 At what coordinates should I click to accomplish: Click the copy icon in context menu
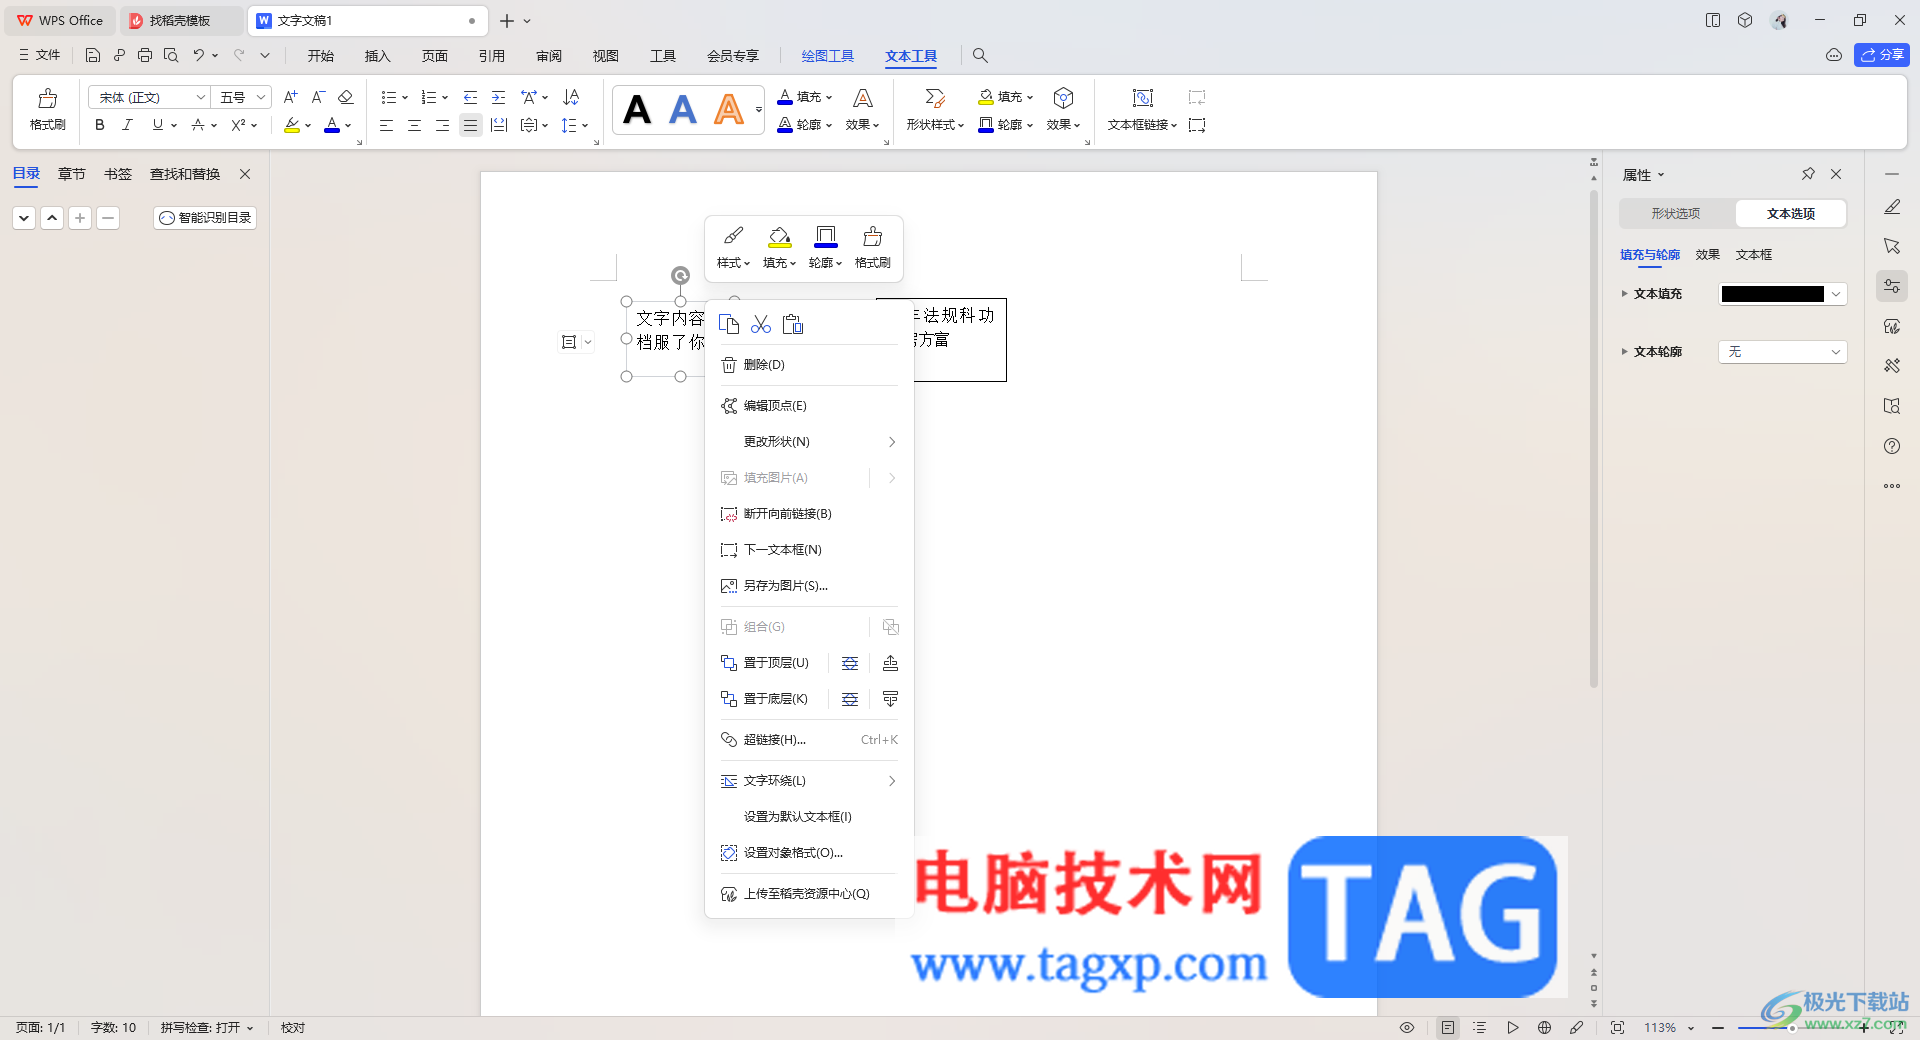729,324
